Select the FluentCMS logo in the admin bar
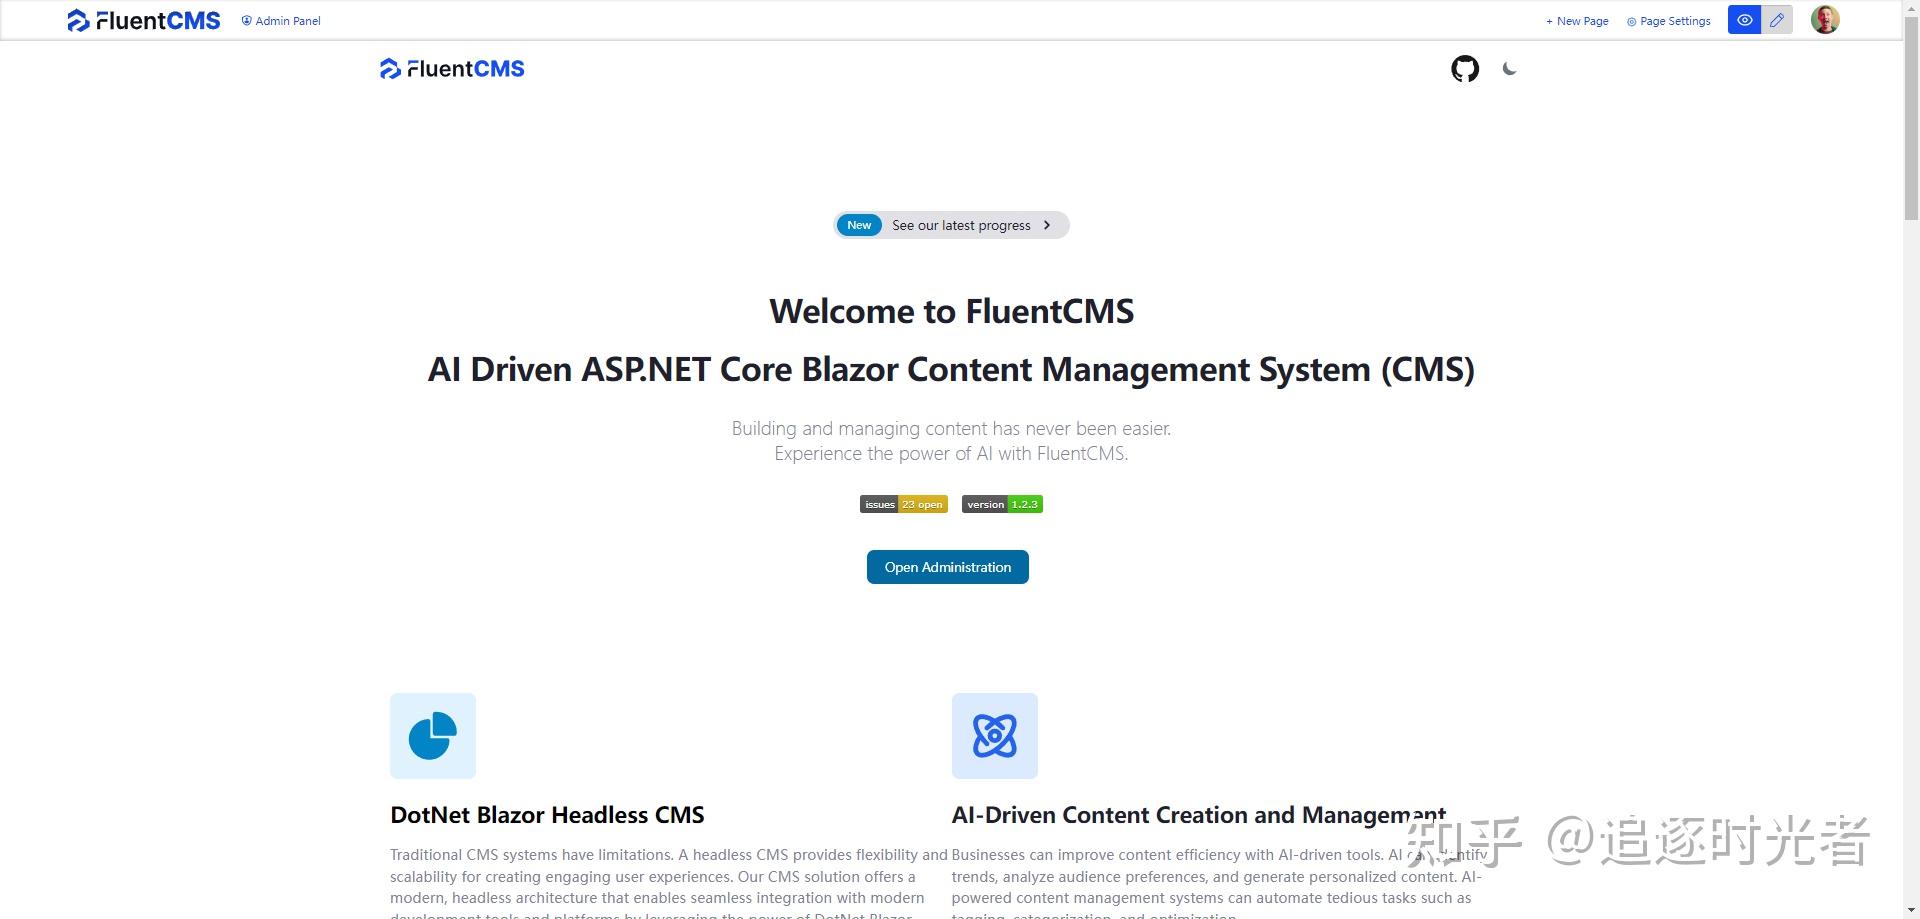 pos(143,20)
